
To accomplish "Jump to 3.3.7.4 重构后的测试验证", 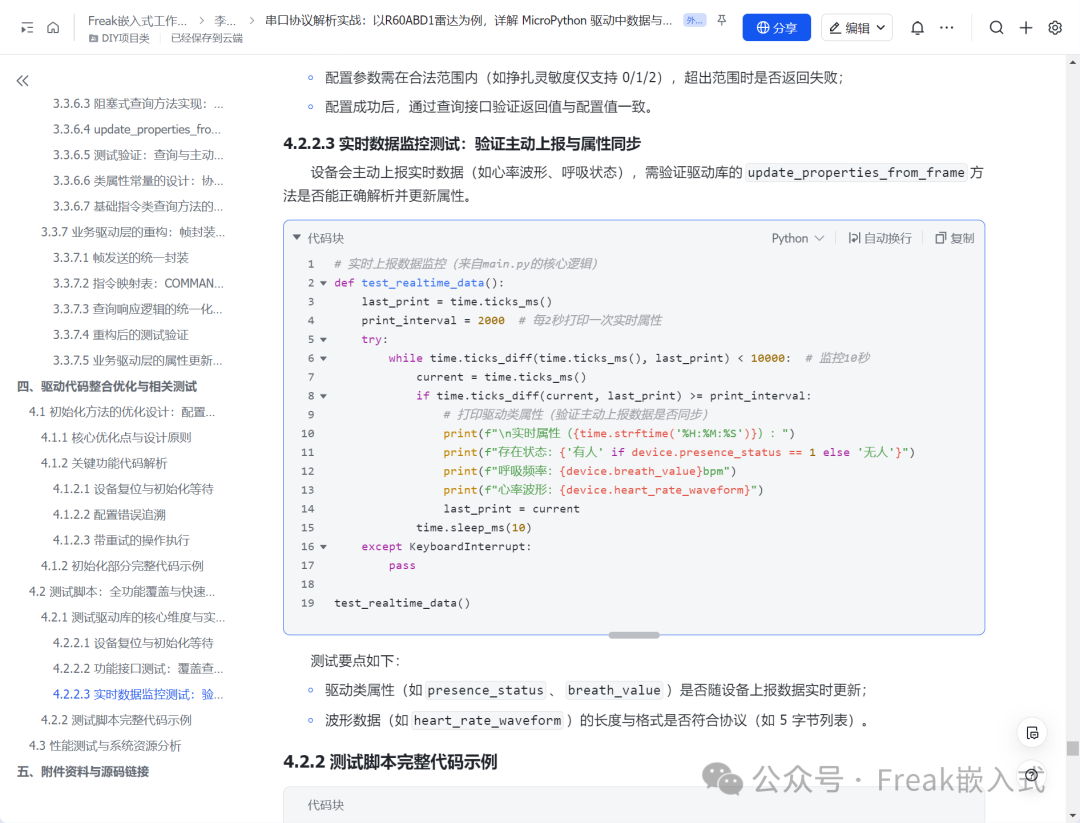I will (121, 335).
